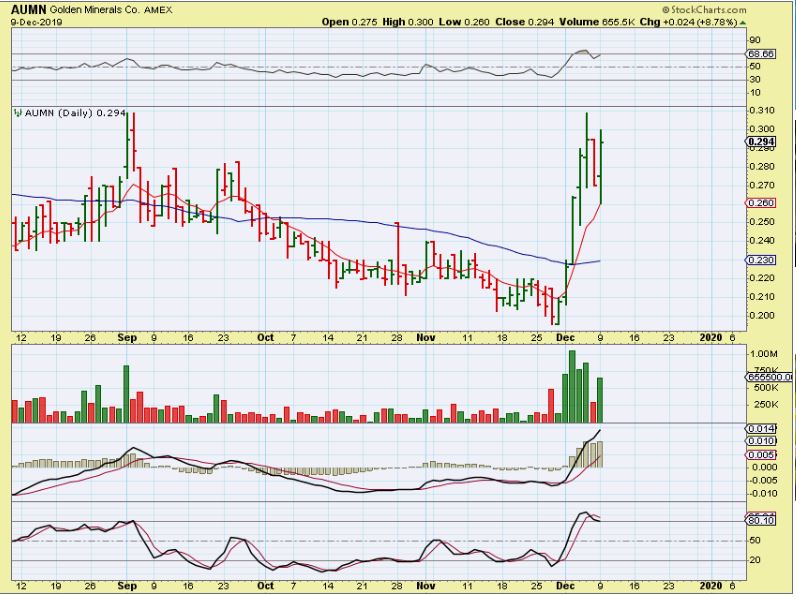Click the Chg +0.024 (+8.78%) value
This screenshot has width=796, height=597.
point(688,22)
